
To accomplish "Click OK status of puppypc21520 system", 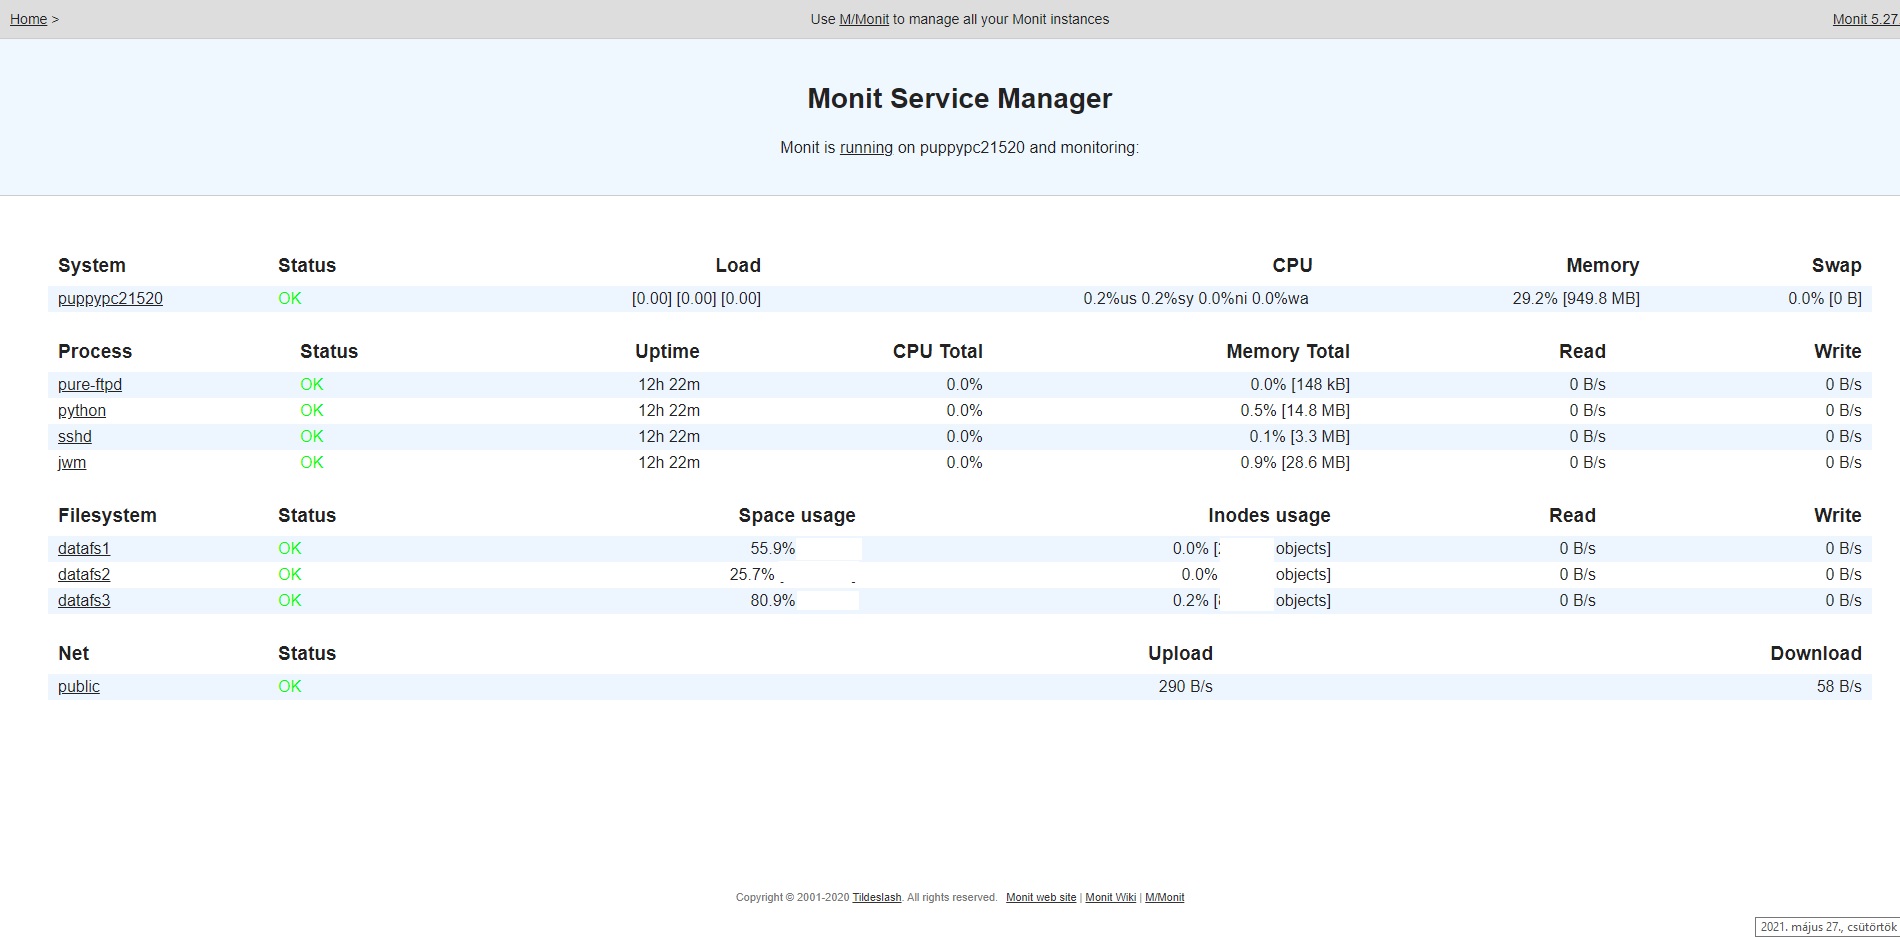I will (x=290, y=298).
